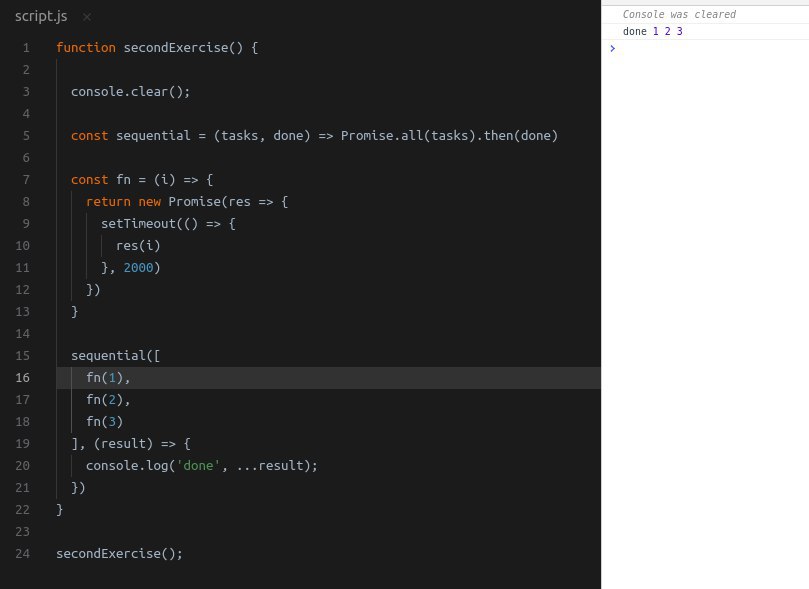
Task: Click the fn(1), array item
Action: click(x=108, y=378)
